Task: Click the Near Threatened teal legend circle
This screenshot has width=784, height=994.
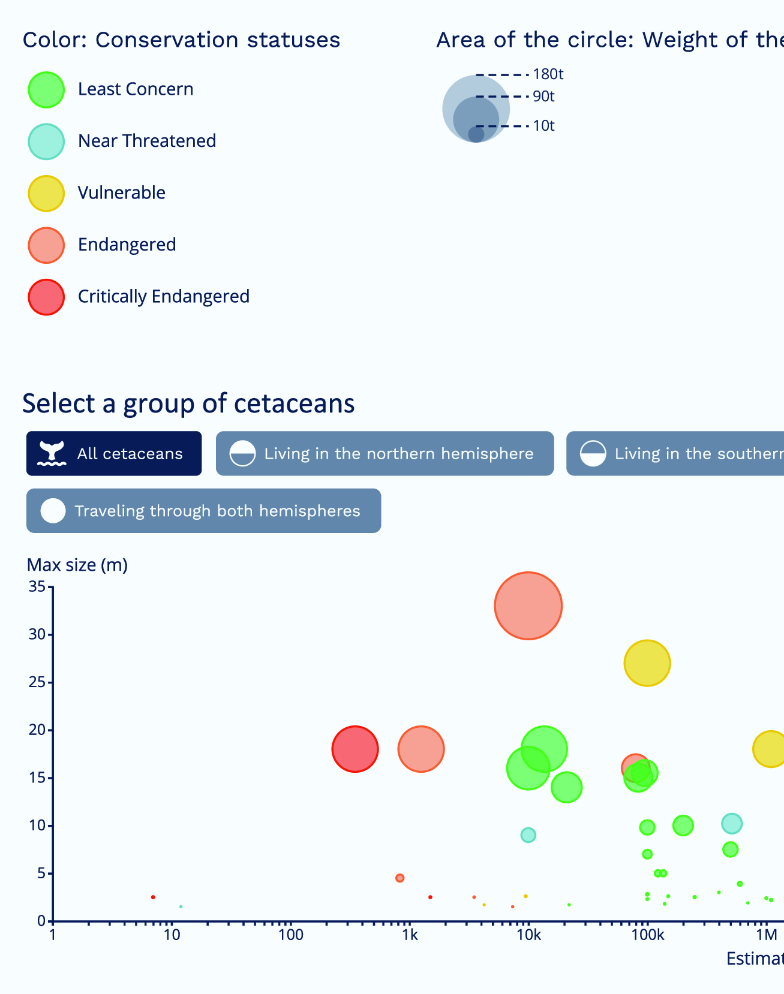Action: pos(46,141)
